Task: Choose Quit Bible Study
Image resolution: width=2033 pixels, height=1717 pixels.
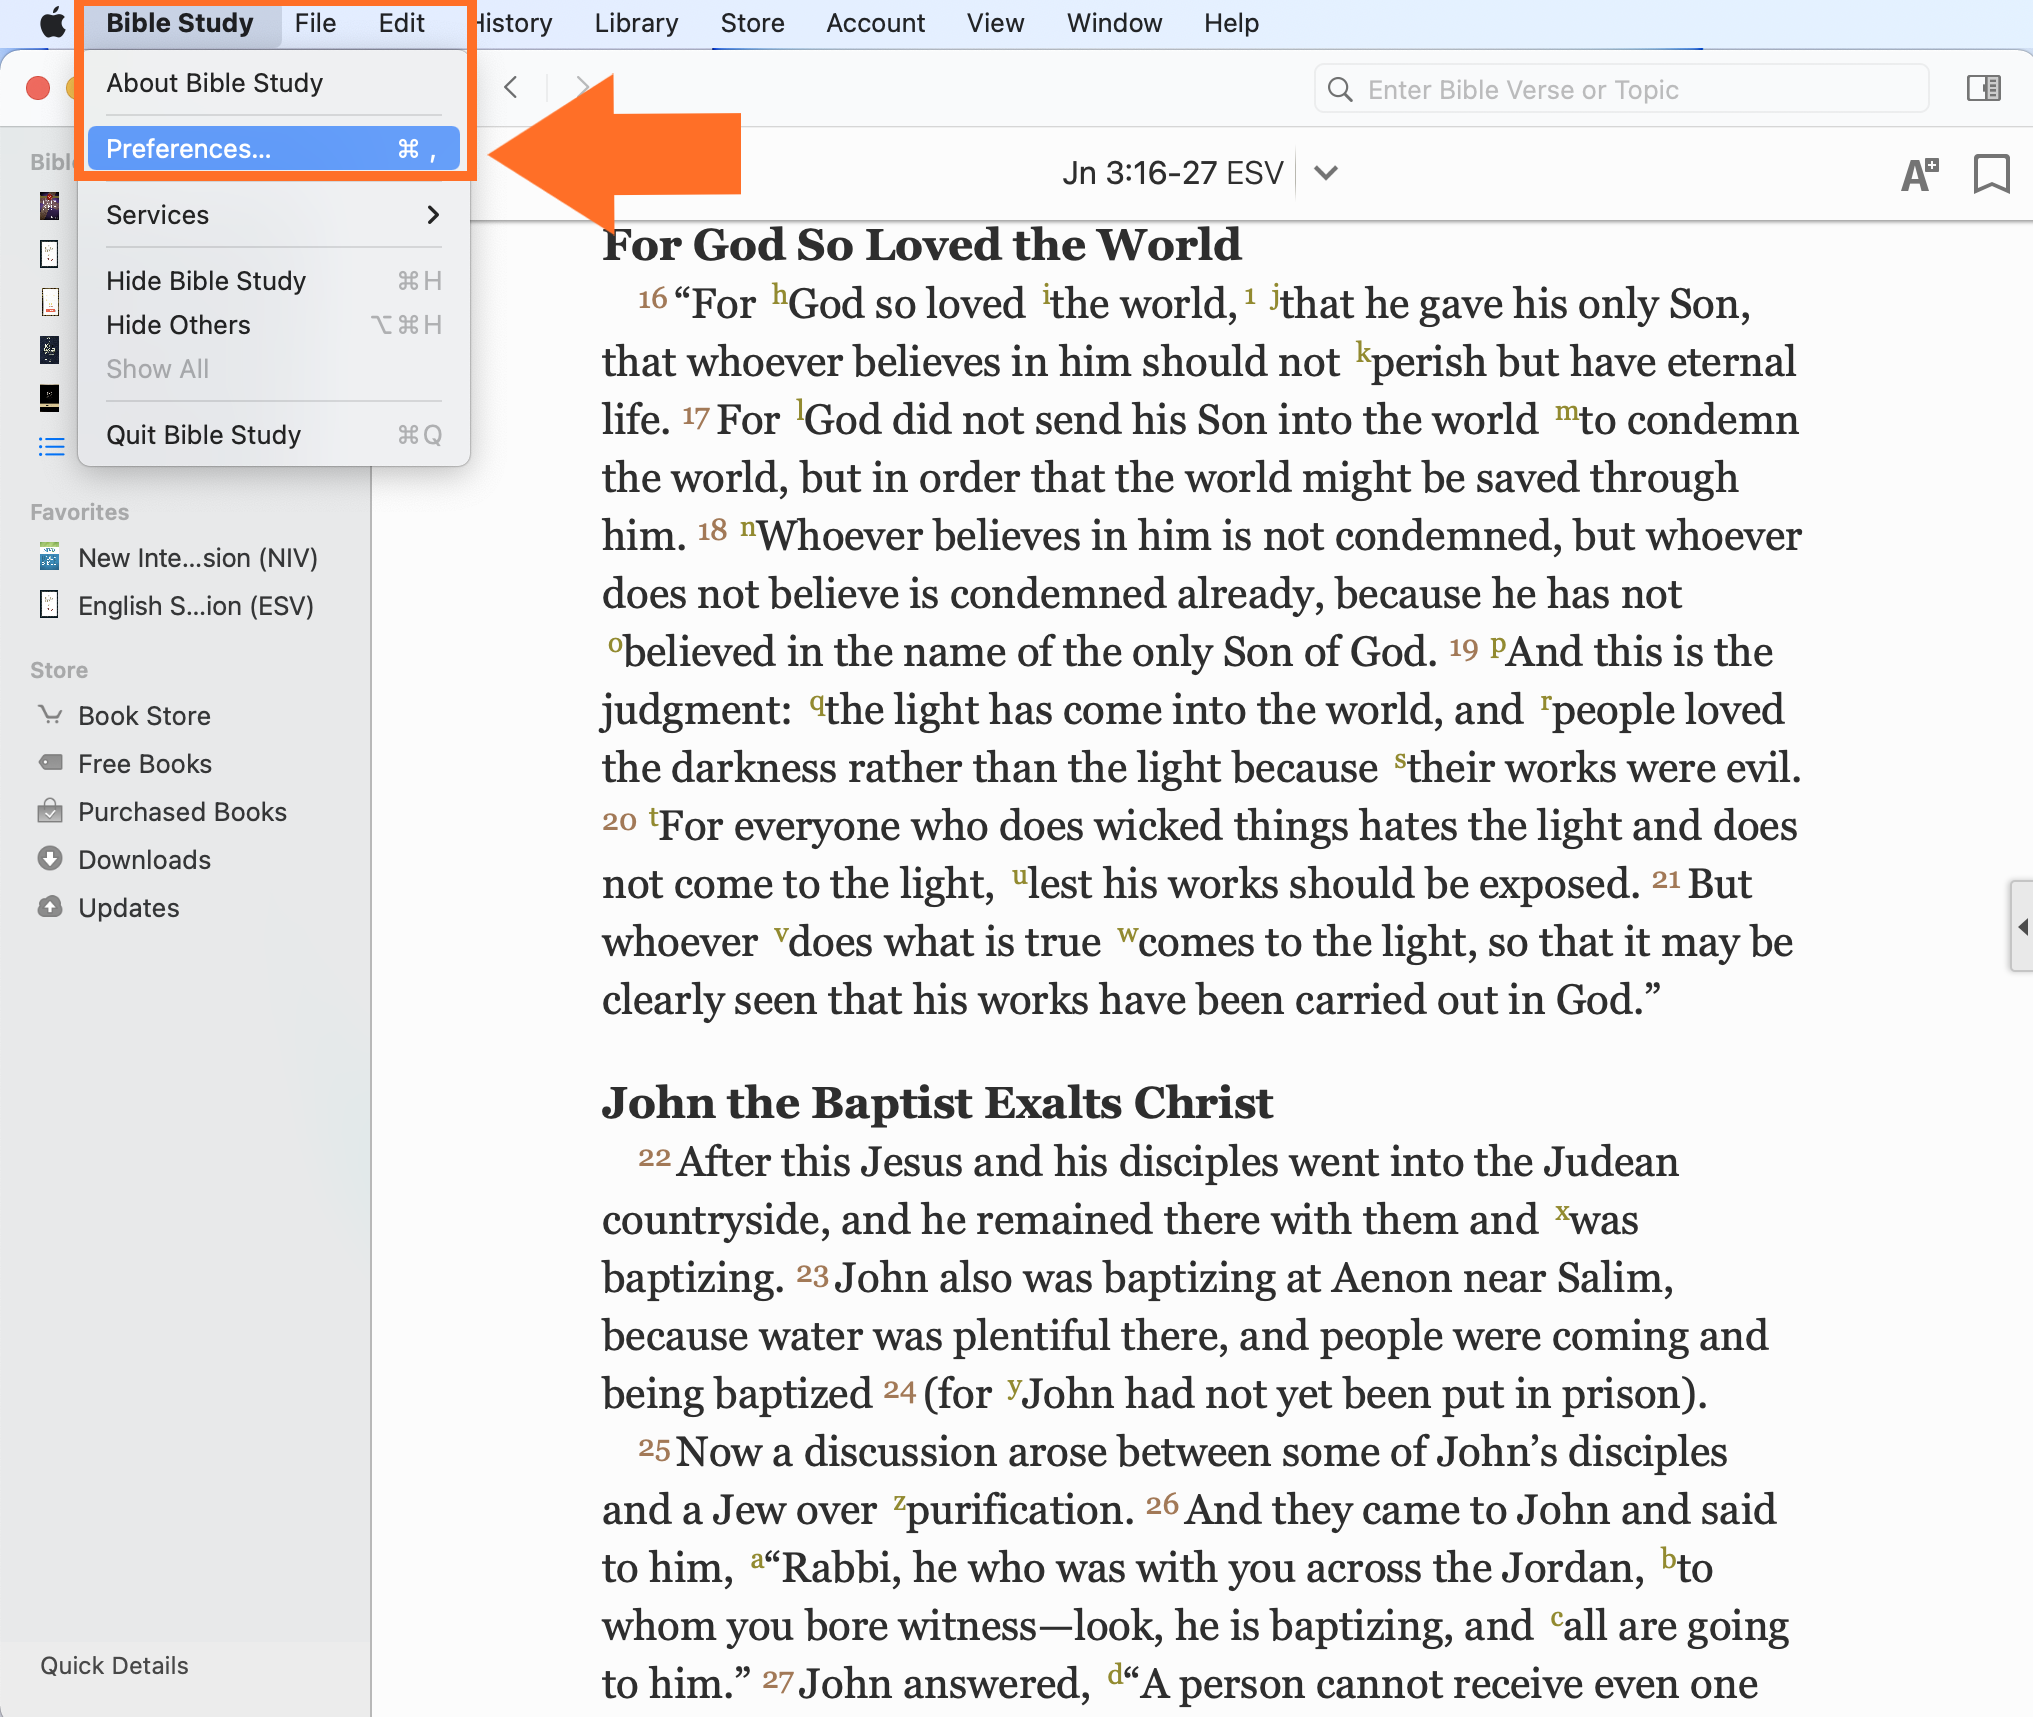Action: 273,435
